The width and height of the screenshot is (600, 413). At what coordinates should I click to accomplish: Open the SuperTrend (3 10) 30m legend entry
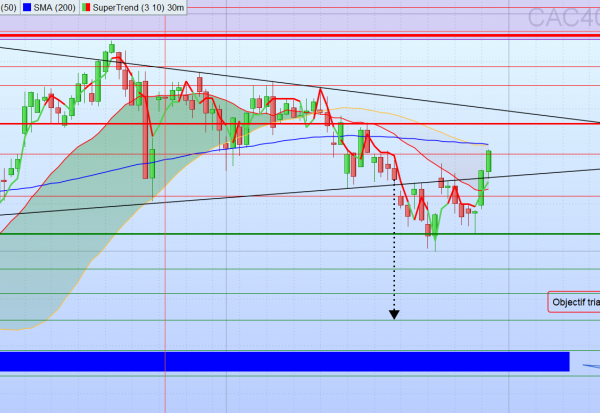click(x=134, y=7)
